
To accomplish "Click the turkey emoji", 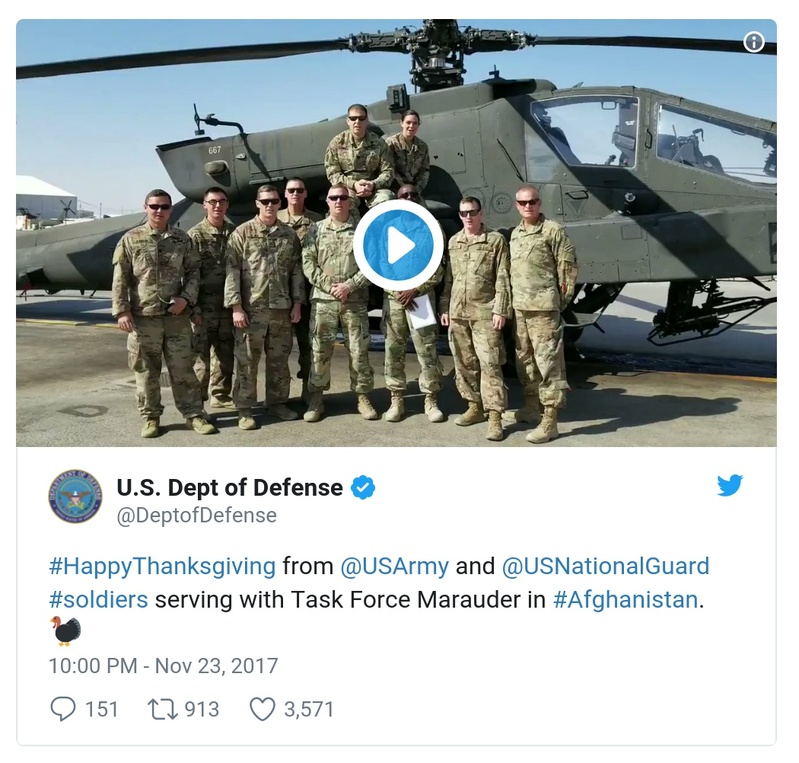I will click(65, 632).
